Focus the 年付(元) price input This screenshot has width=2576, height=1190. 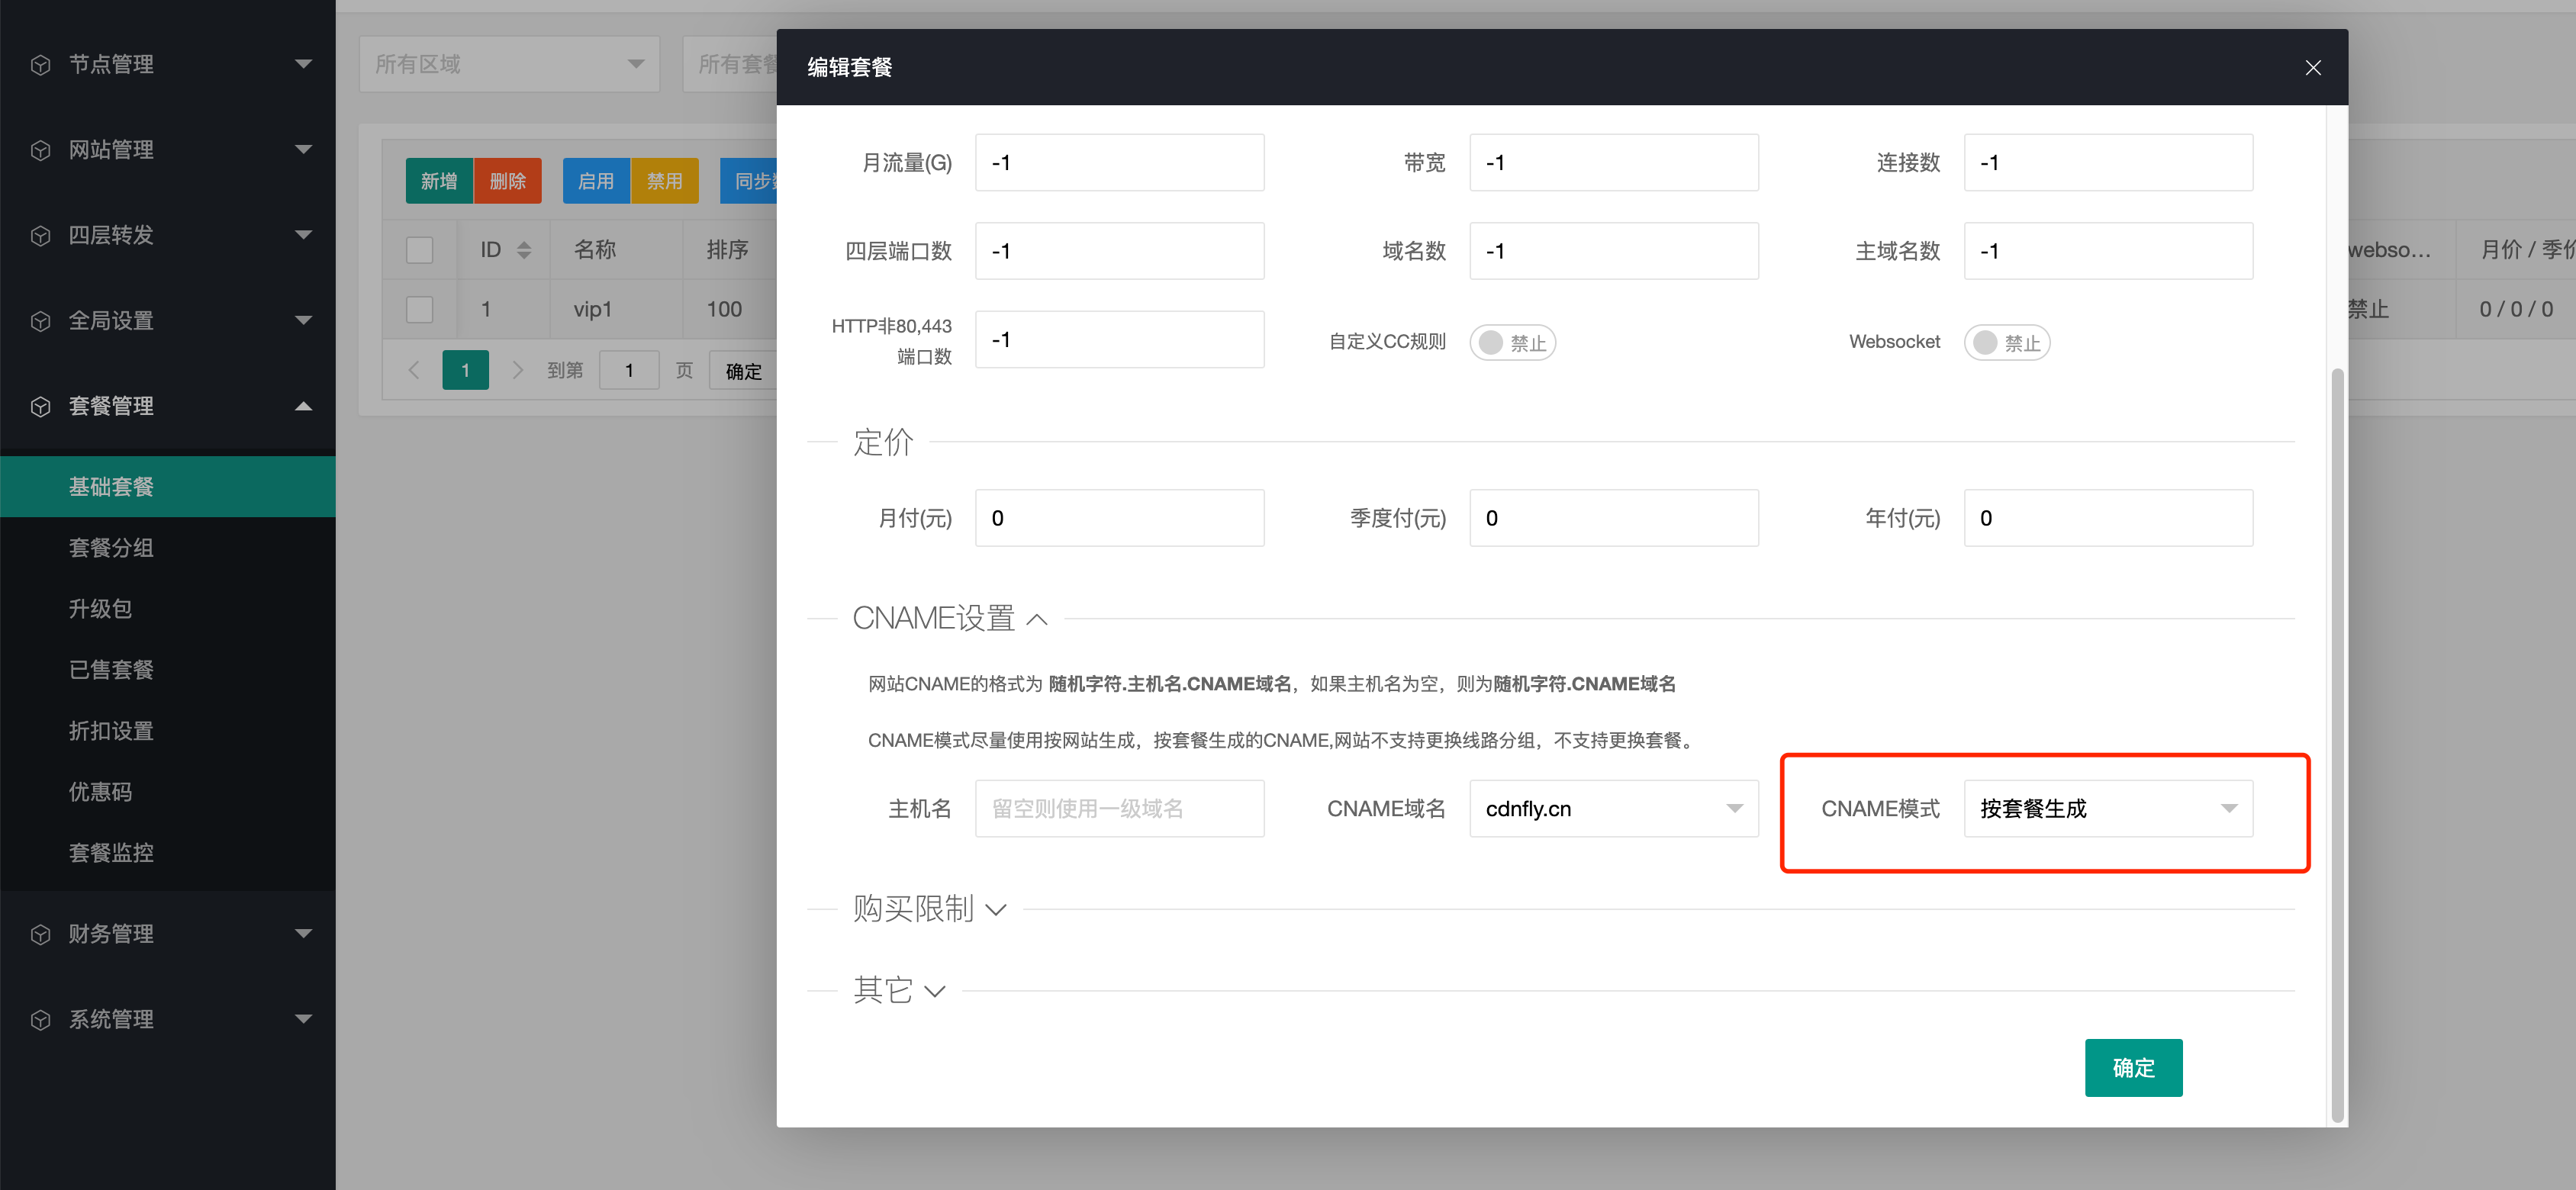[2108, 517]
